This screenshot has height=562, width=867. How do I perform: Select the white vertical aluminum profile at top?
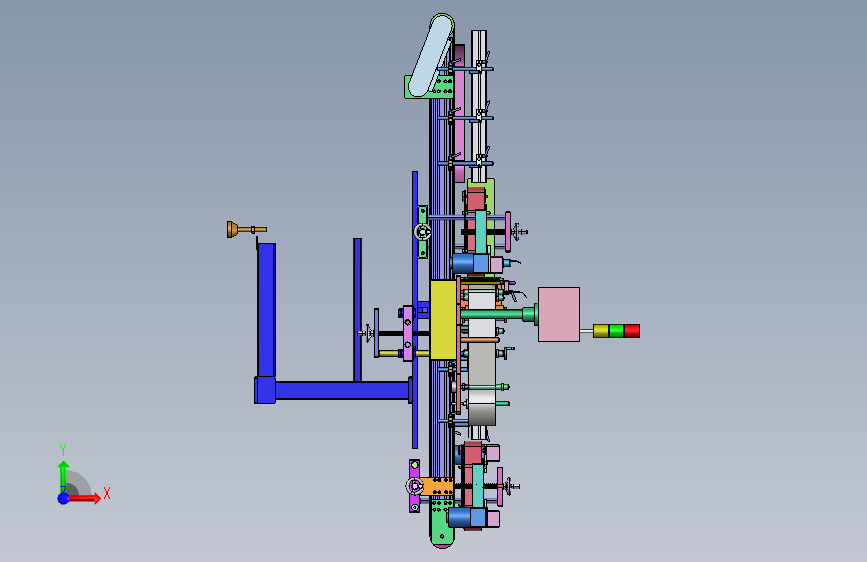click(x=479, y=105)
